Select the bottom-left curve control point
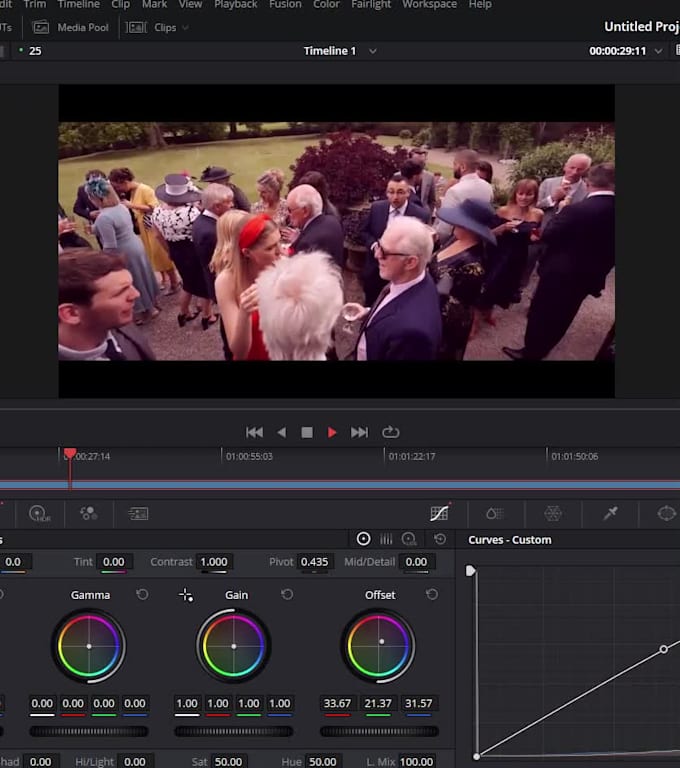Screen dimensions: 680x768 (476, 756)
